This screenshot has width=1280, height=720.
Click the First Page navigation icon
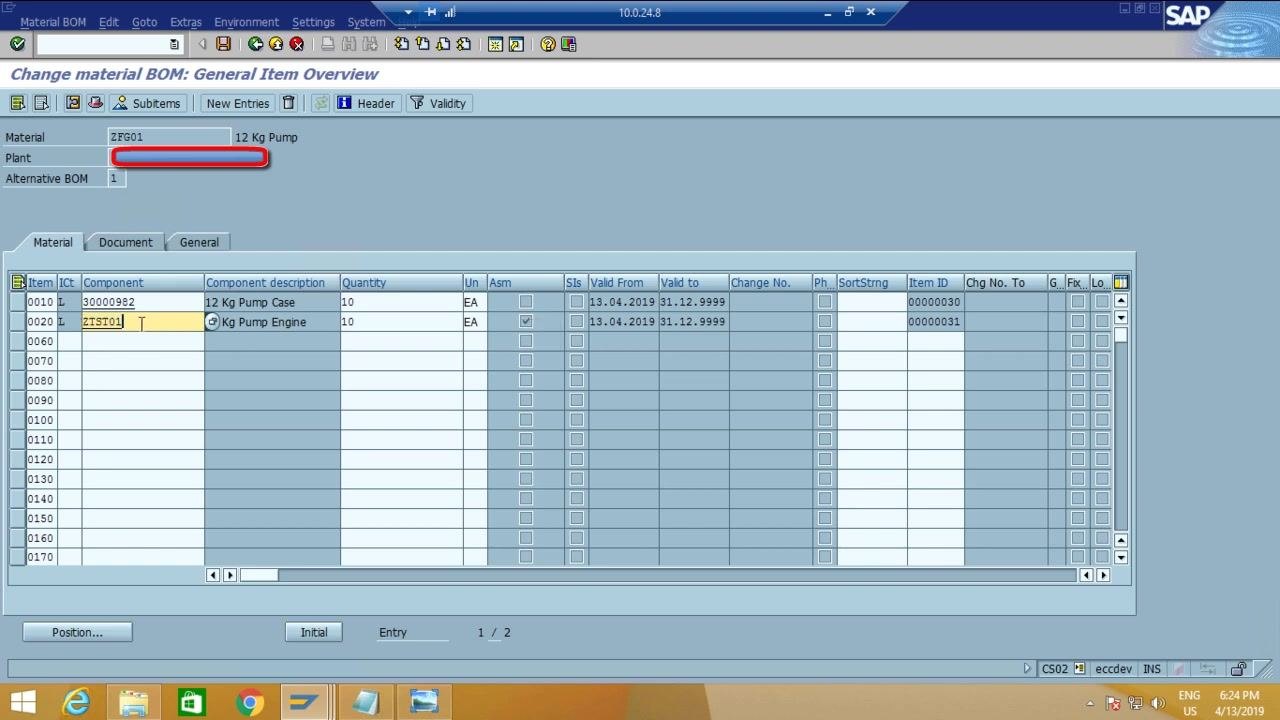coord(401,44)
